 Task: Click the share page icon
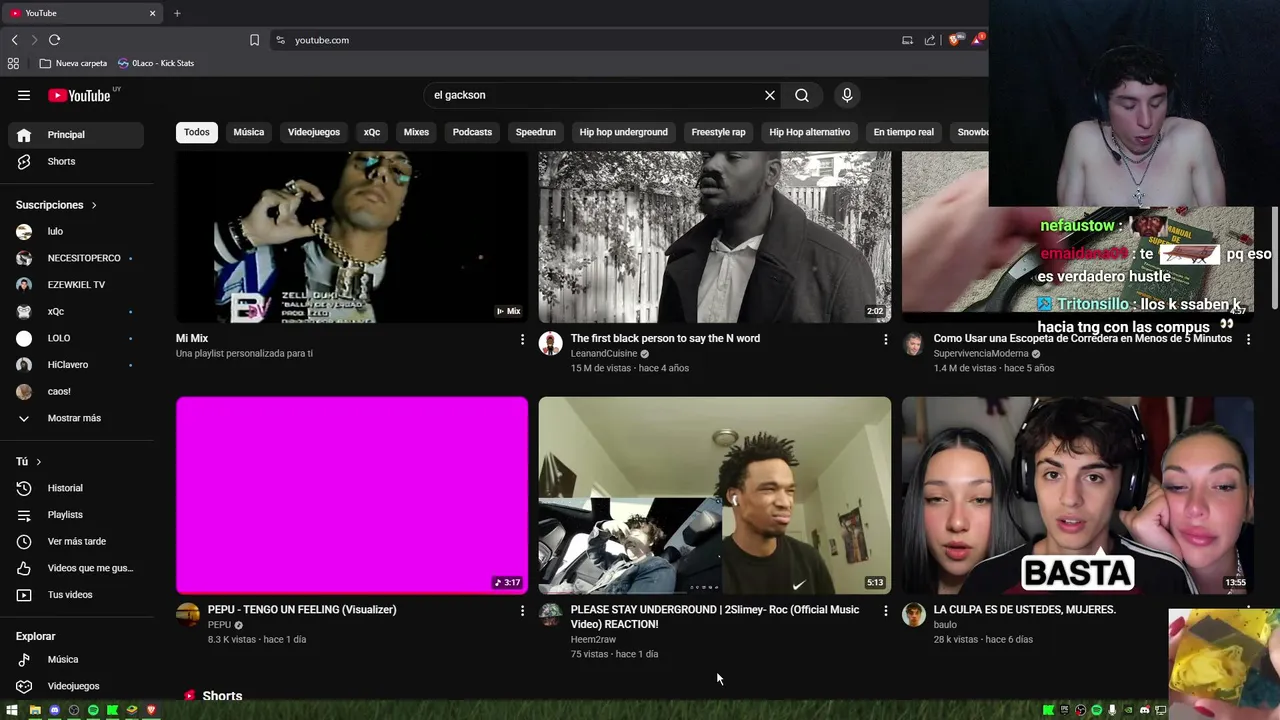click(x=930, y=40)
